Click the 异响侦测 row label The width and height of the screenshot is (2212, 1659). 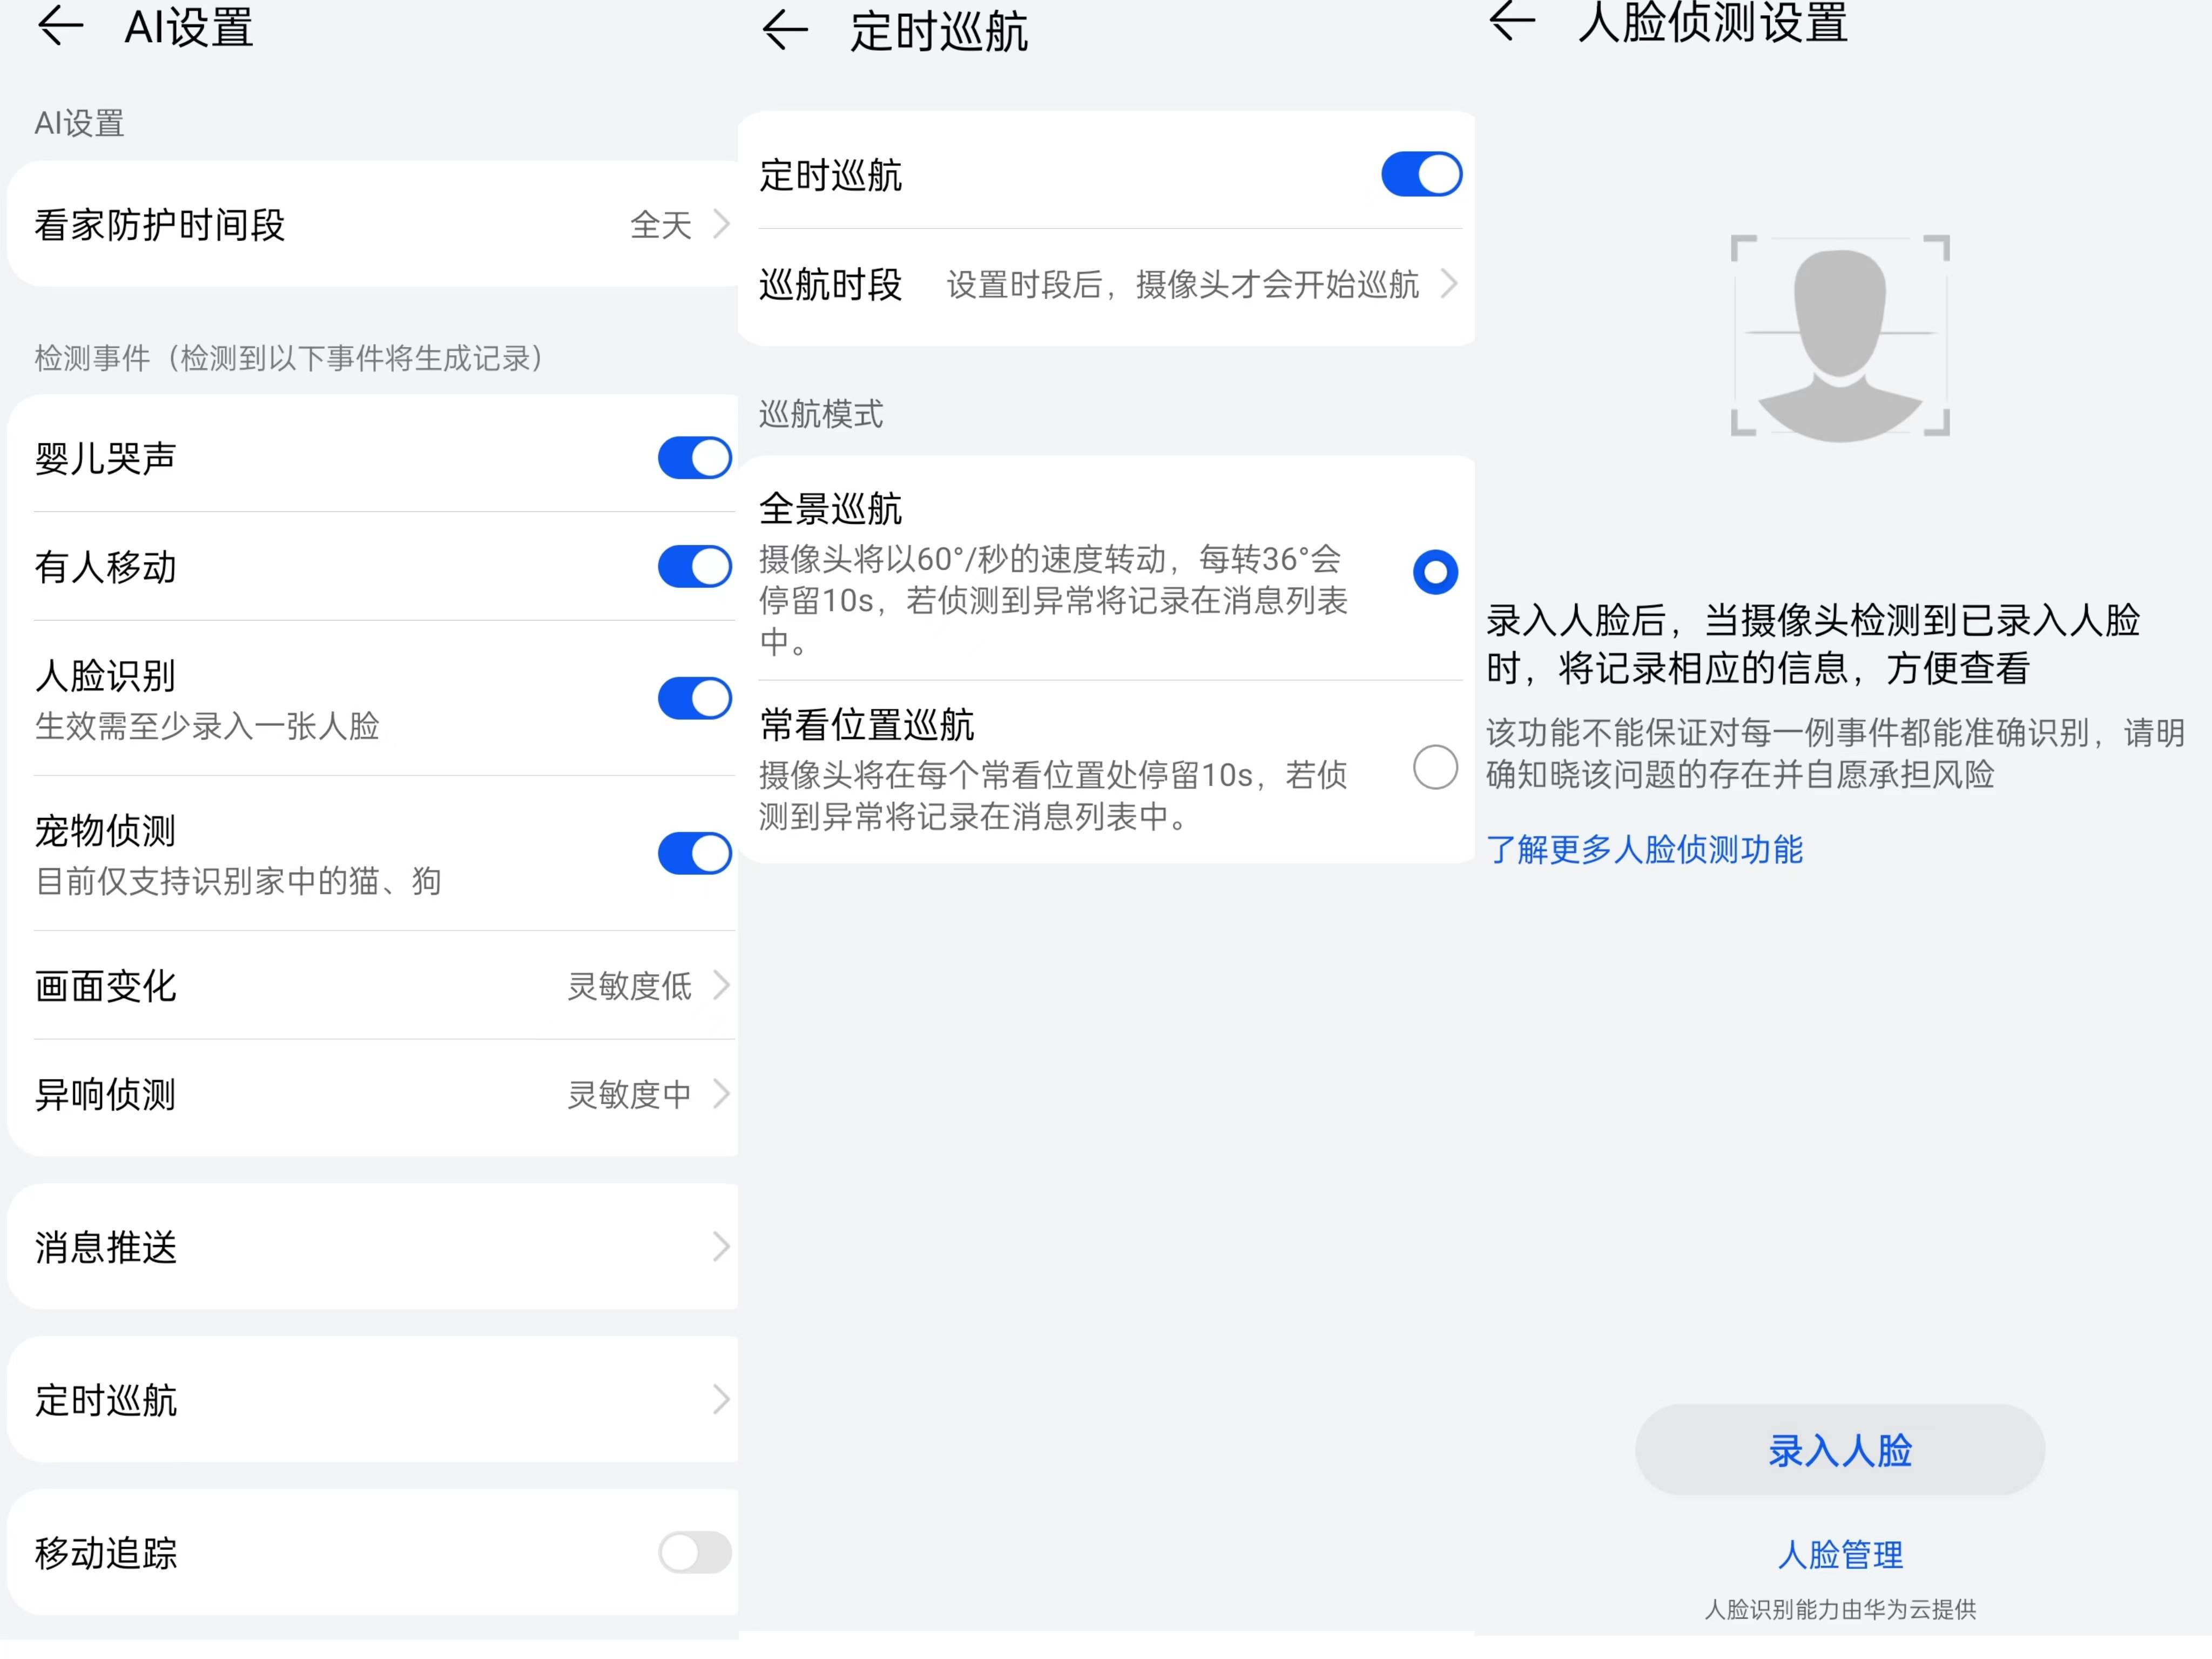(x=106, y=1094)
